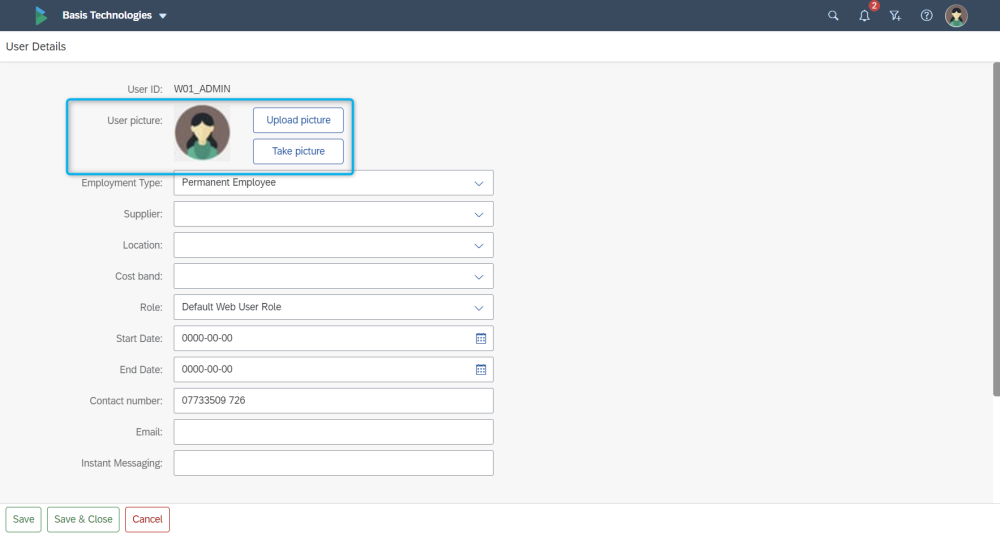1000x534 pixels.
Task: Click the user avatar in top bar
Action: [957, 16]
